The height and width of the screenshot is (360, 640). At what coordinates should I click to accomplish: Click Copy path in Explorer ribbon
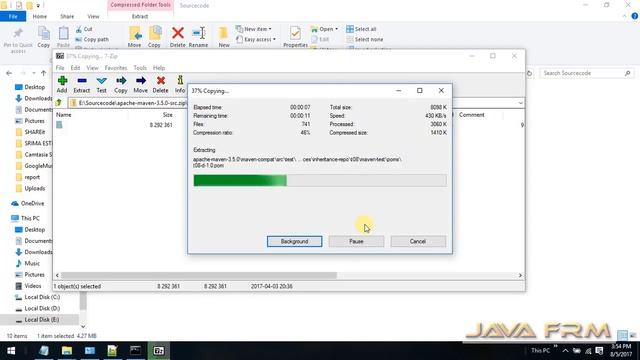pyautogui.click(x=92, y=40)
